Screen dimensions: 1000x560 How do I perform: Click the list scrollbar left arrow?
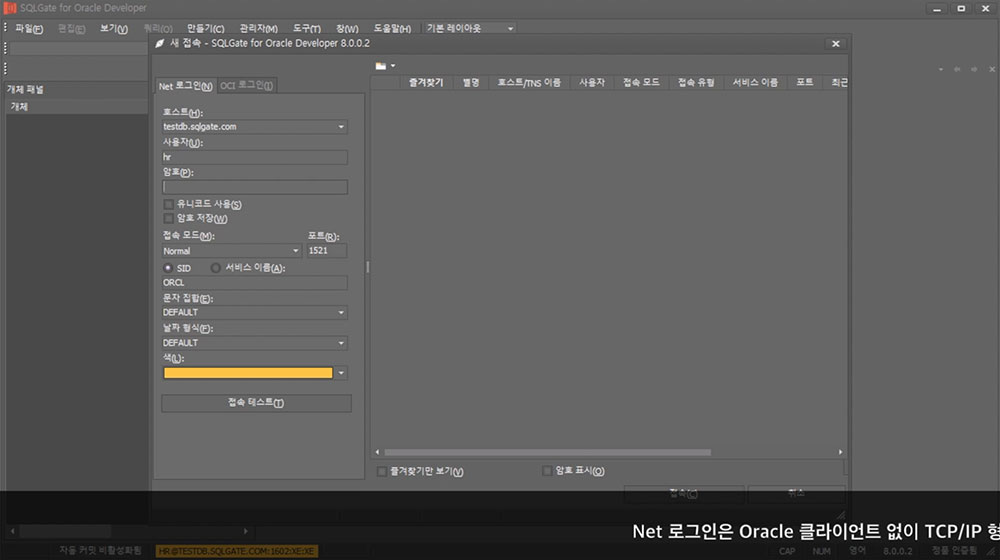pyautogui.click(x=377, y=452)
